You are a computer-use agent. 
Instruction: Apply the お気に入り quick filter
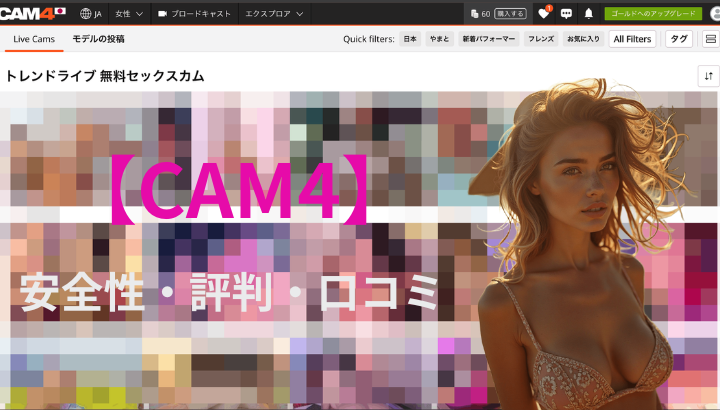click(x=583, y=39)
